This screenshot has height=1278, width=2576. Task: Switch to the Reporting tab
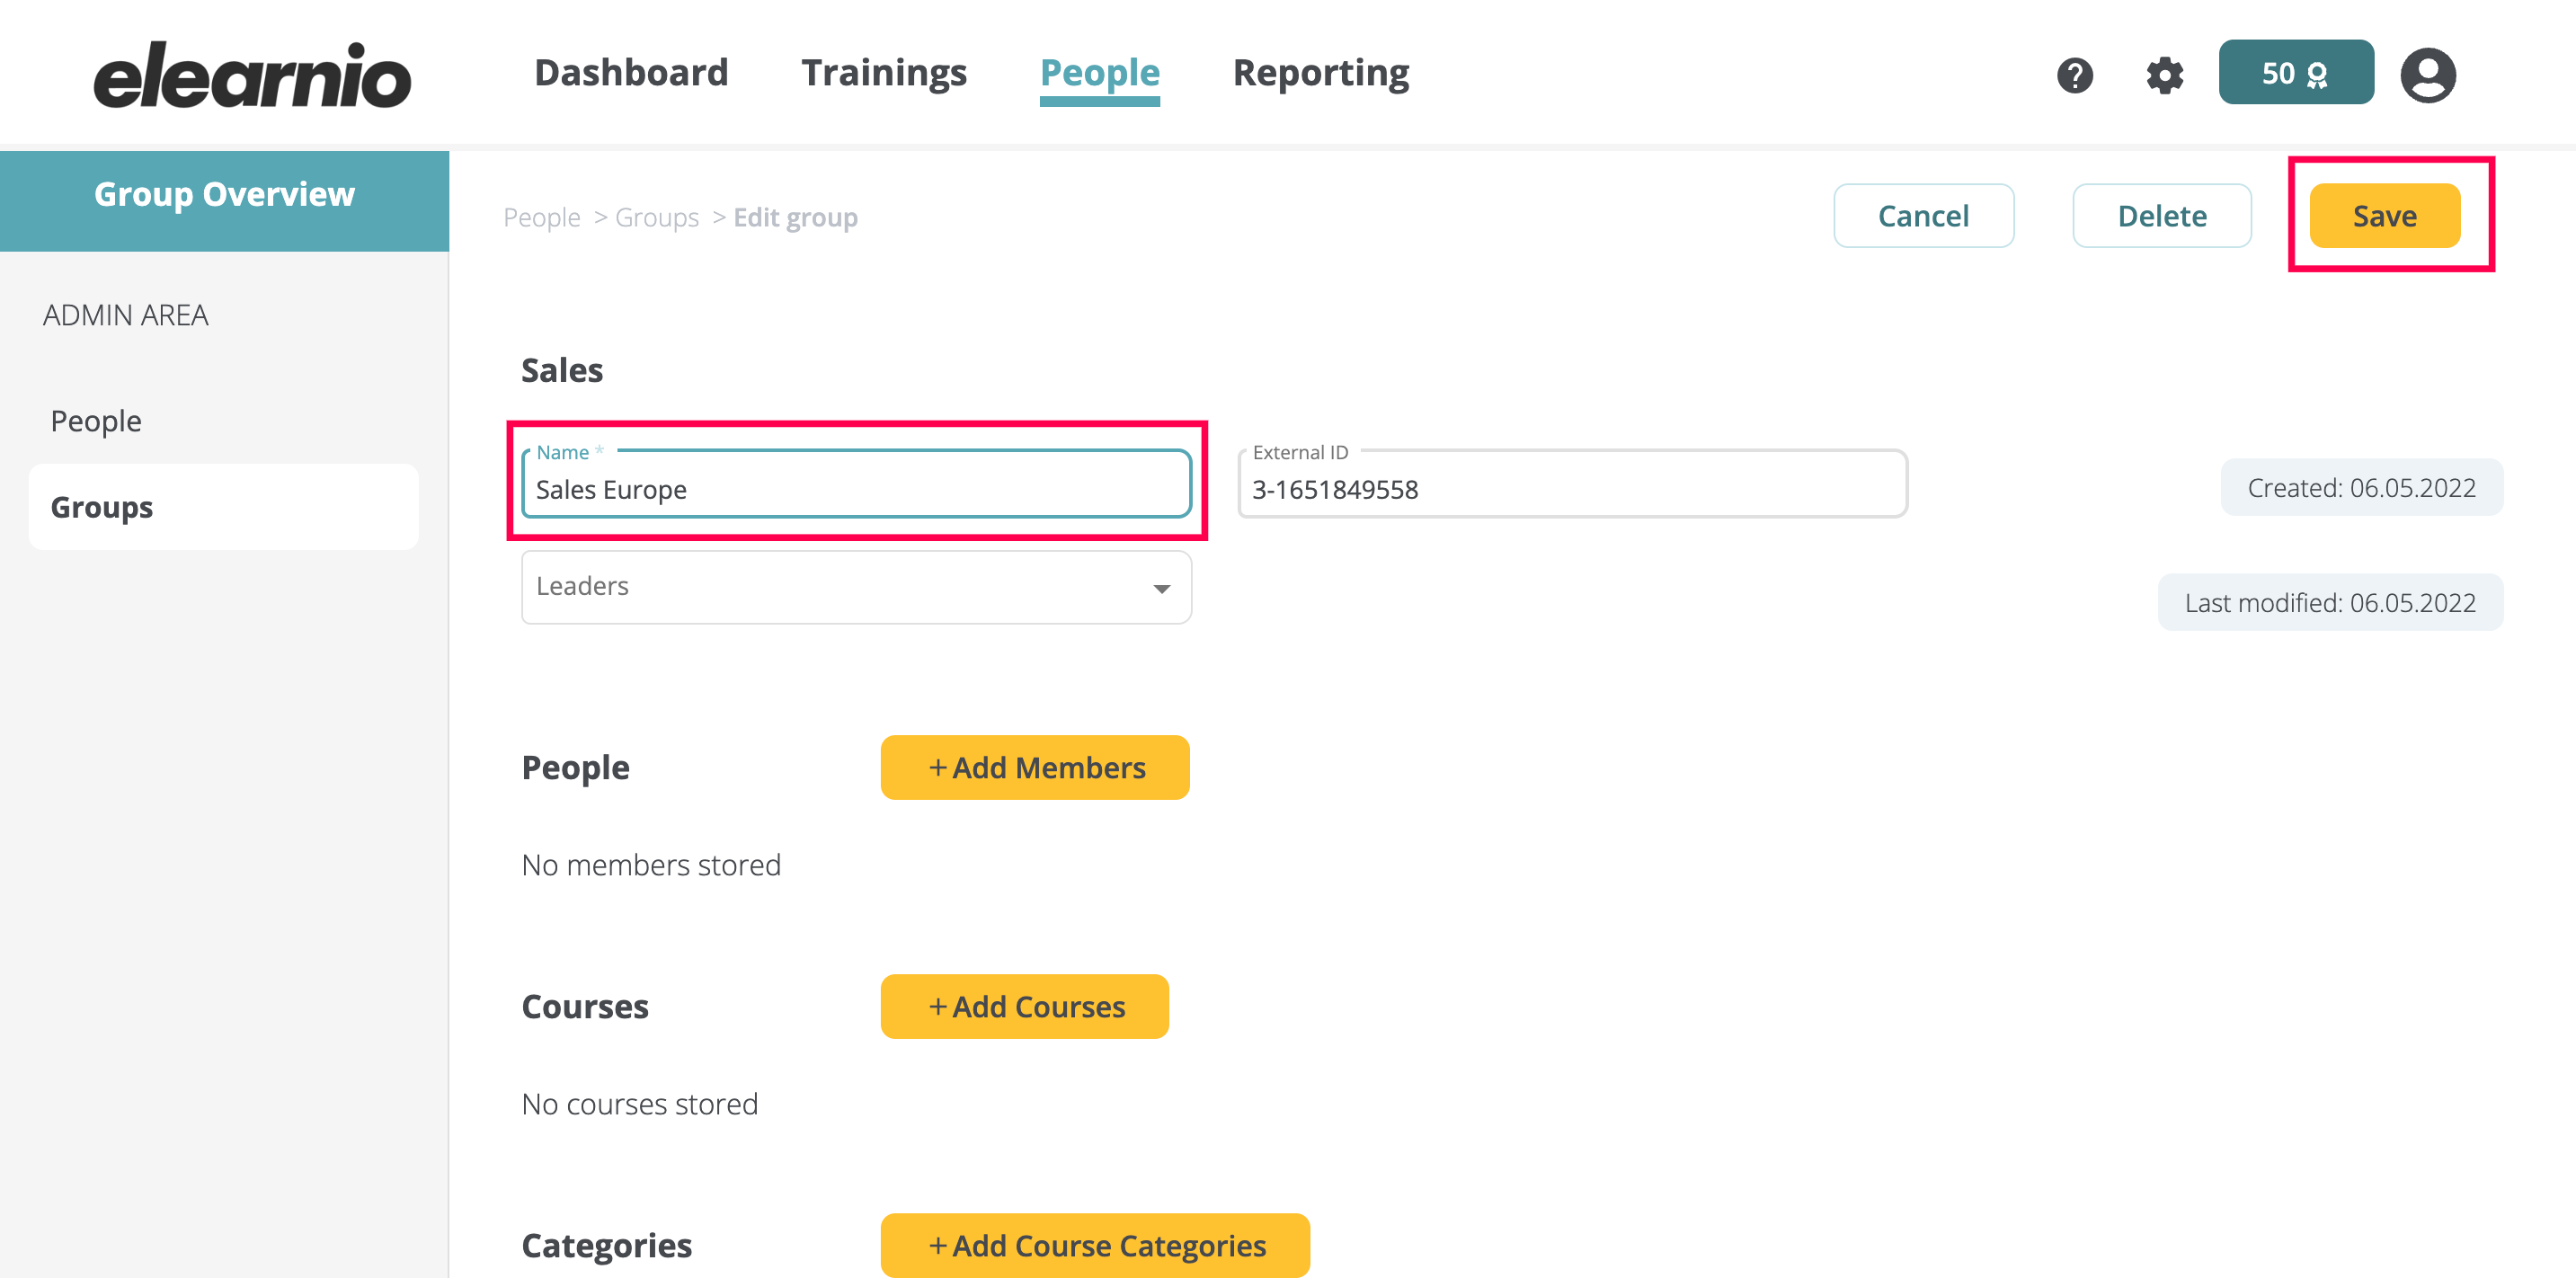coord(1321,73)
